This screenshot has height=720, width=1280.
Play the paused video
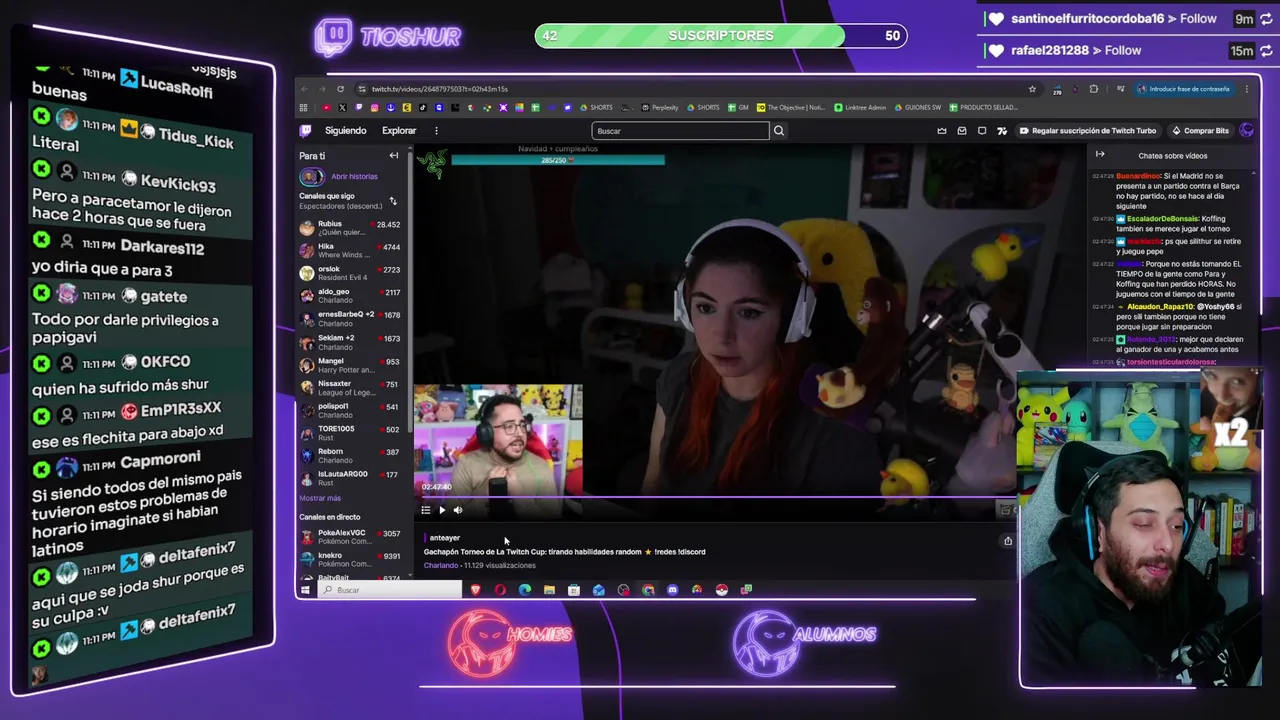(x=442, y=510)
